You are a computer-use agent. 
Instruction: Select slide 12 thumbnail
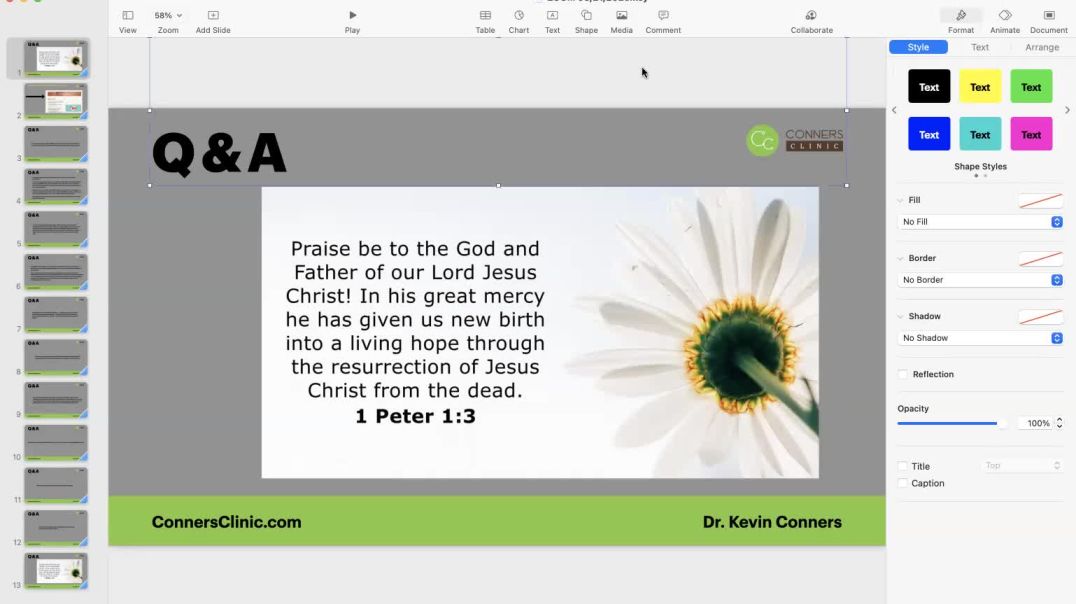(x=56, y=528)
